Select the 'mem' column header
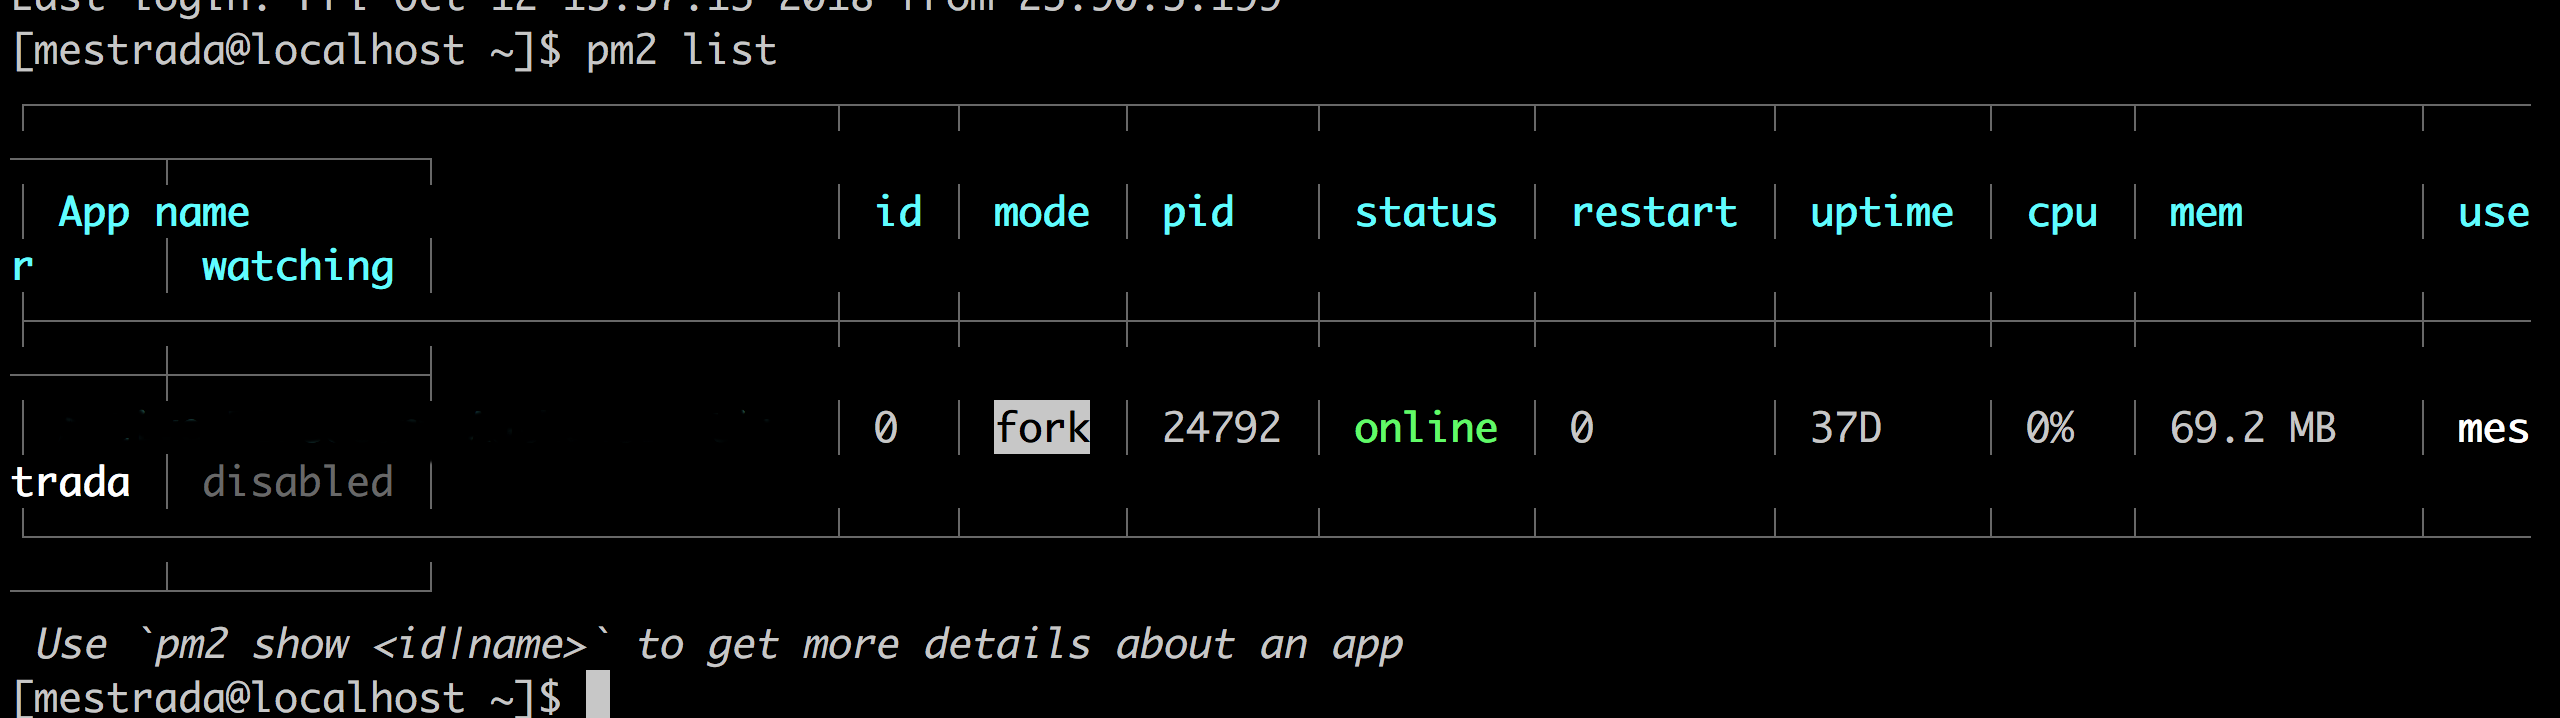Screen dimensions: 2560x718 click(x=2206, y=213)
